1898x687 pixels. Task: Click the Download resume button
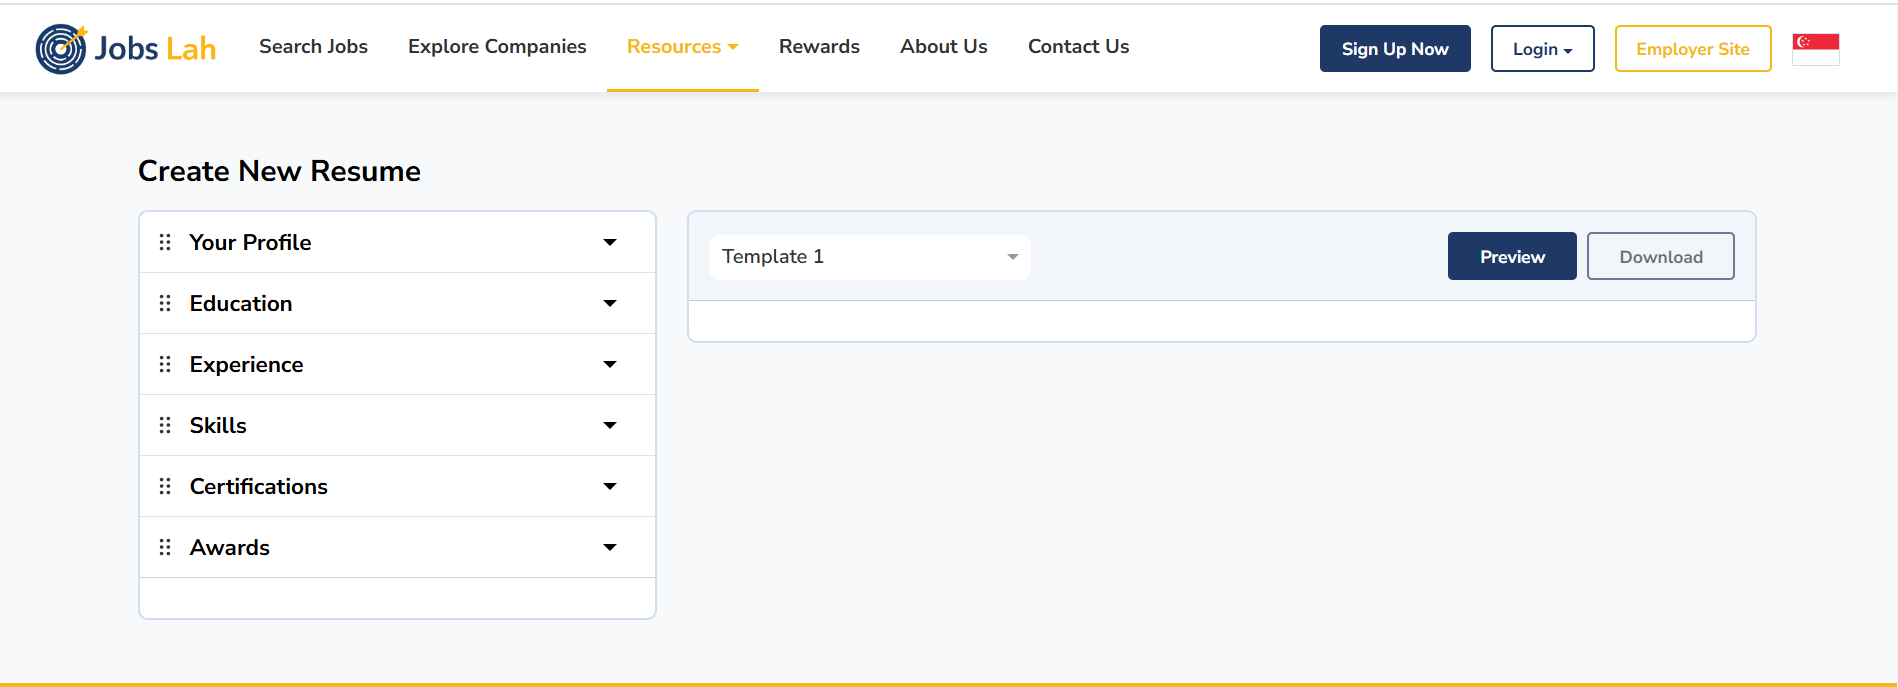[1660, 257]
